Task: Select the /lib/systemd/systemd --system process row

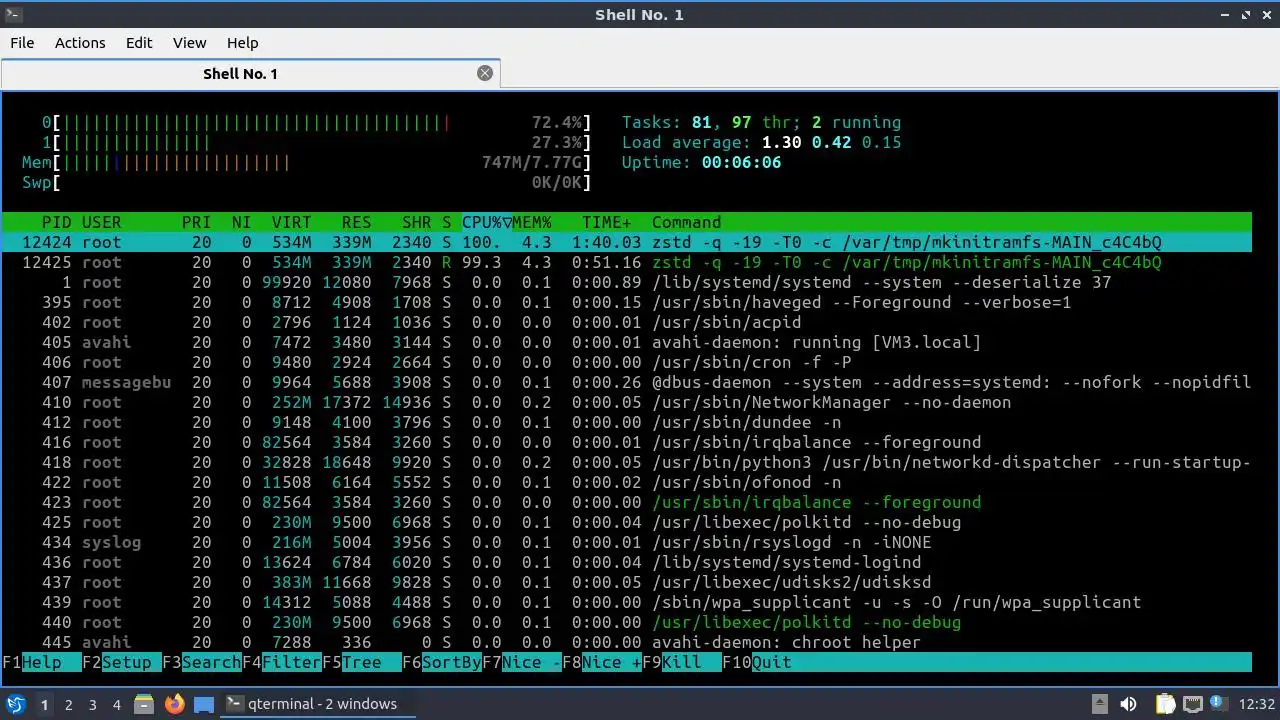Action: [627, 282]
